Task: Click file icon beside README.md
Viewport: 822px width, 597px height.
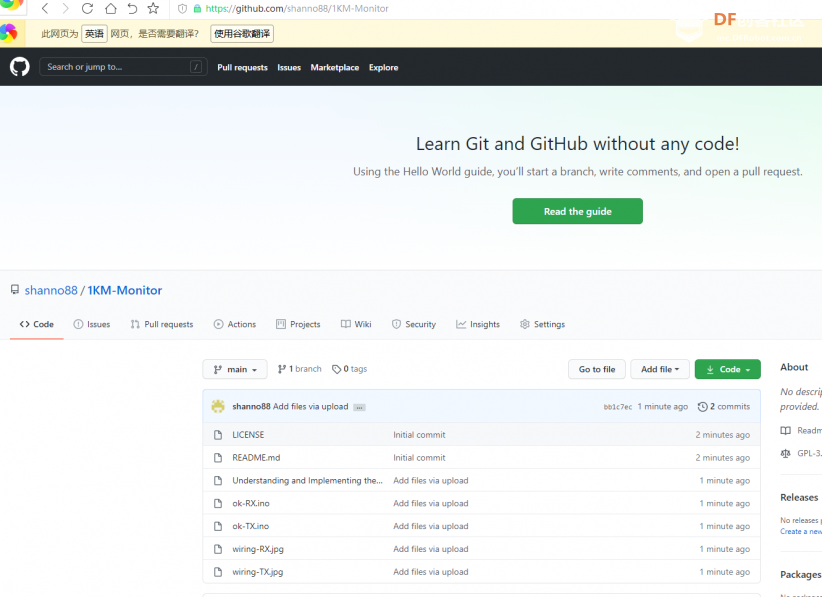Action: pyautogui.click(x=218, y=458)
